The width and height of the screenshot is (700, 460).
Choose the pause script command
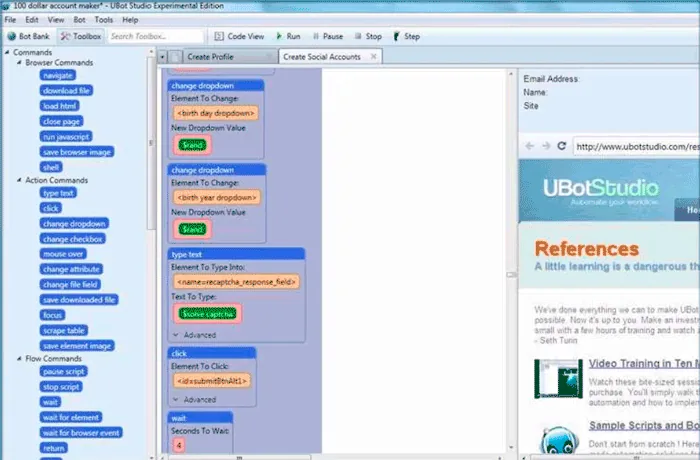63,372
